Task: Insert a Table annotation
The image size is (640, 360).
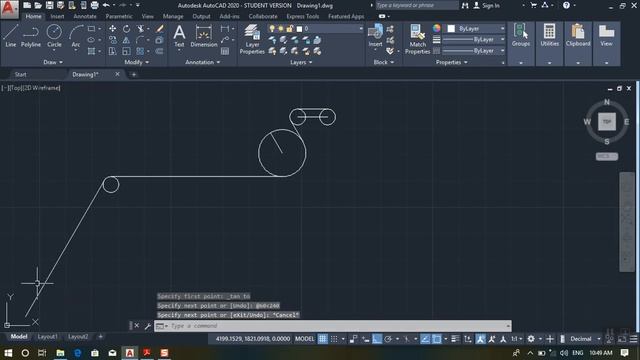Action: (225, 51)
